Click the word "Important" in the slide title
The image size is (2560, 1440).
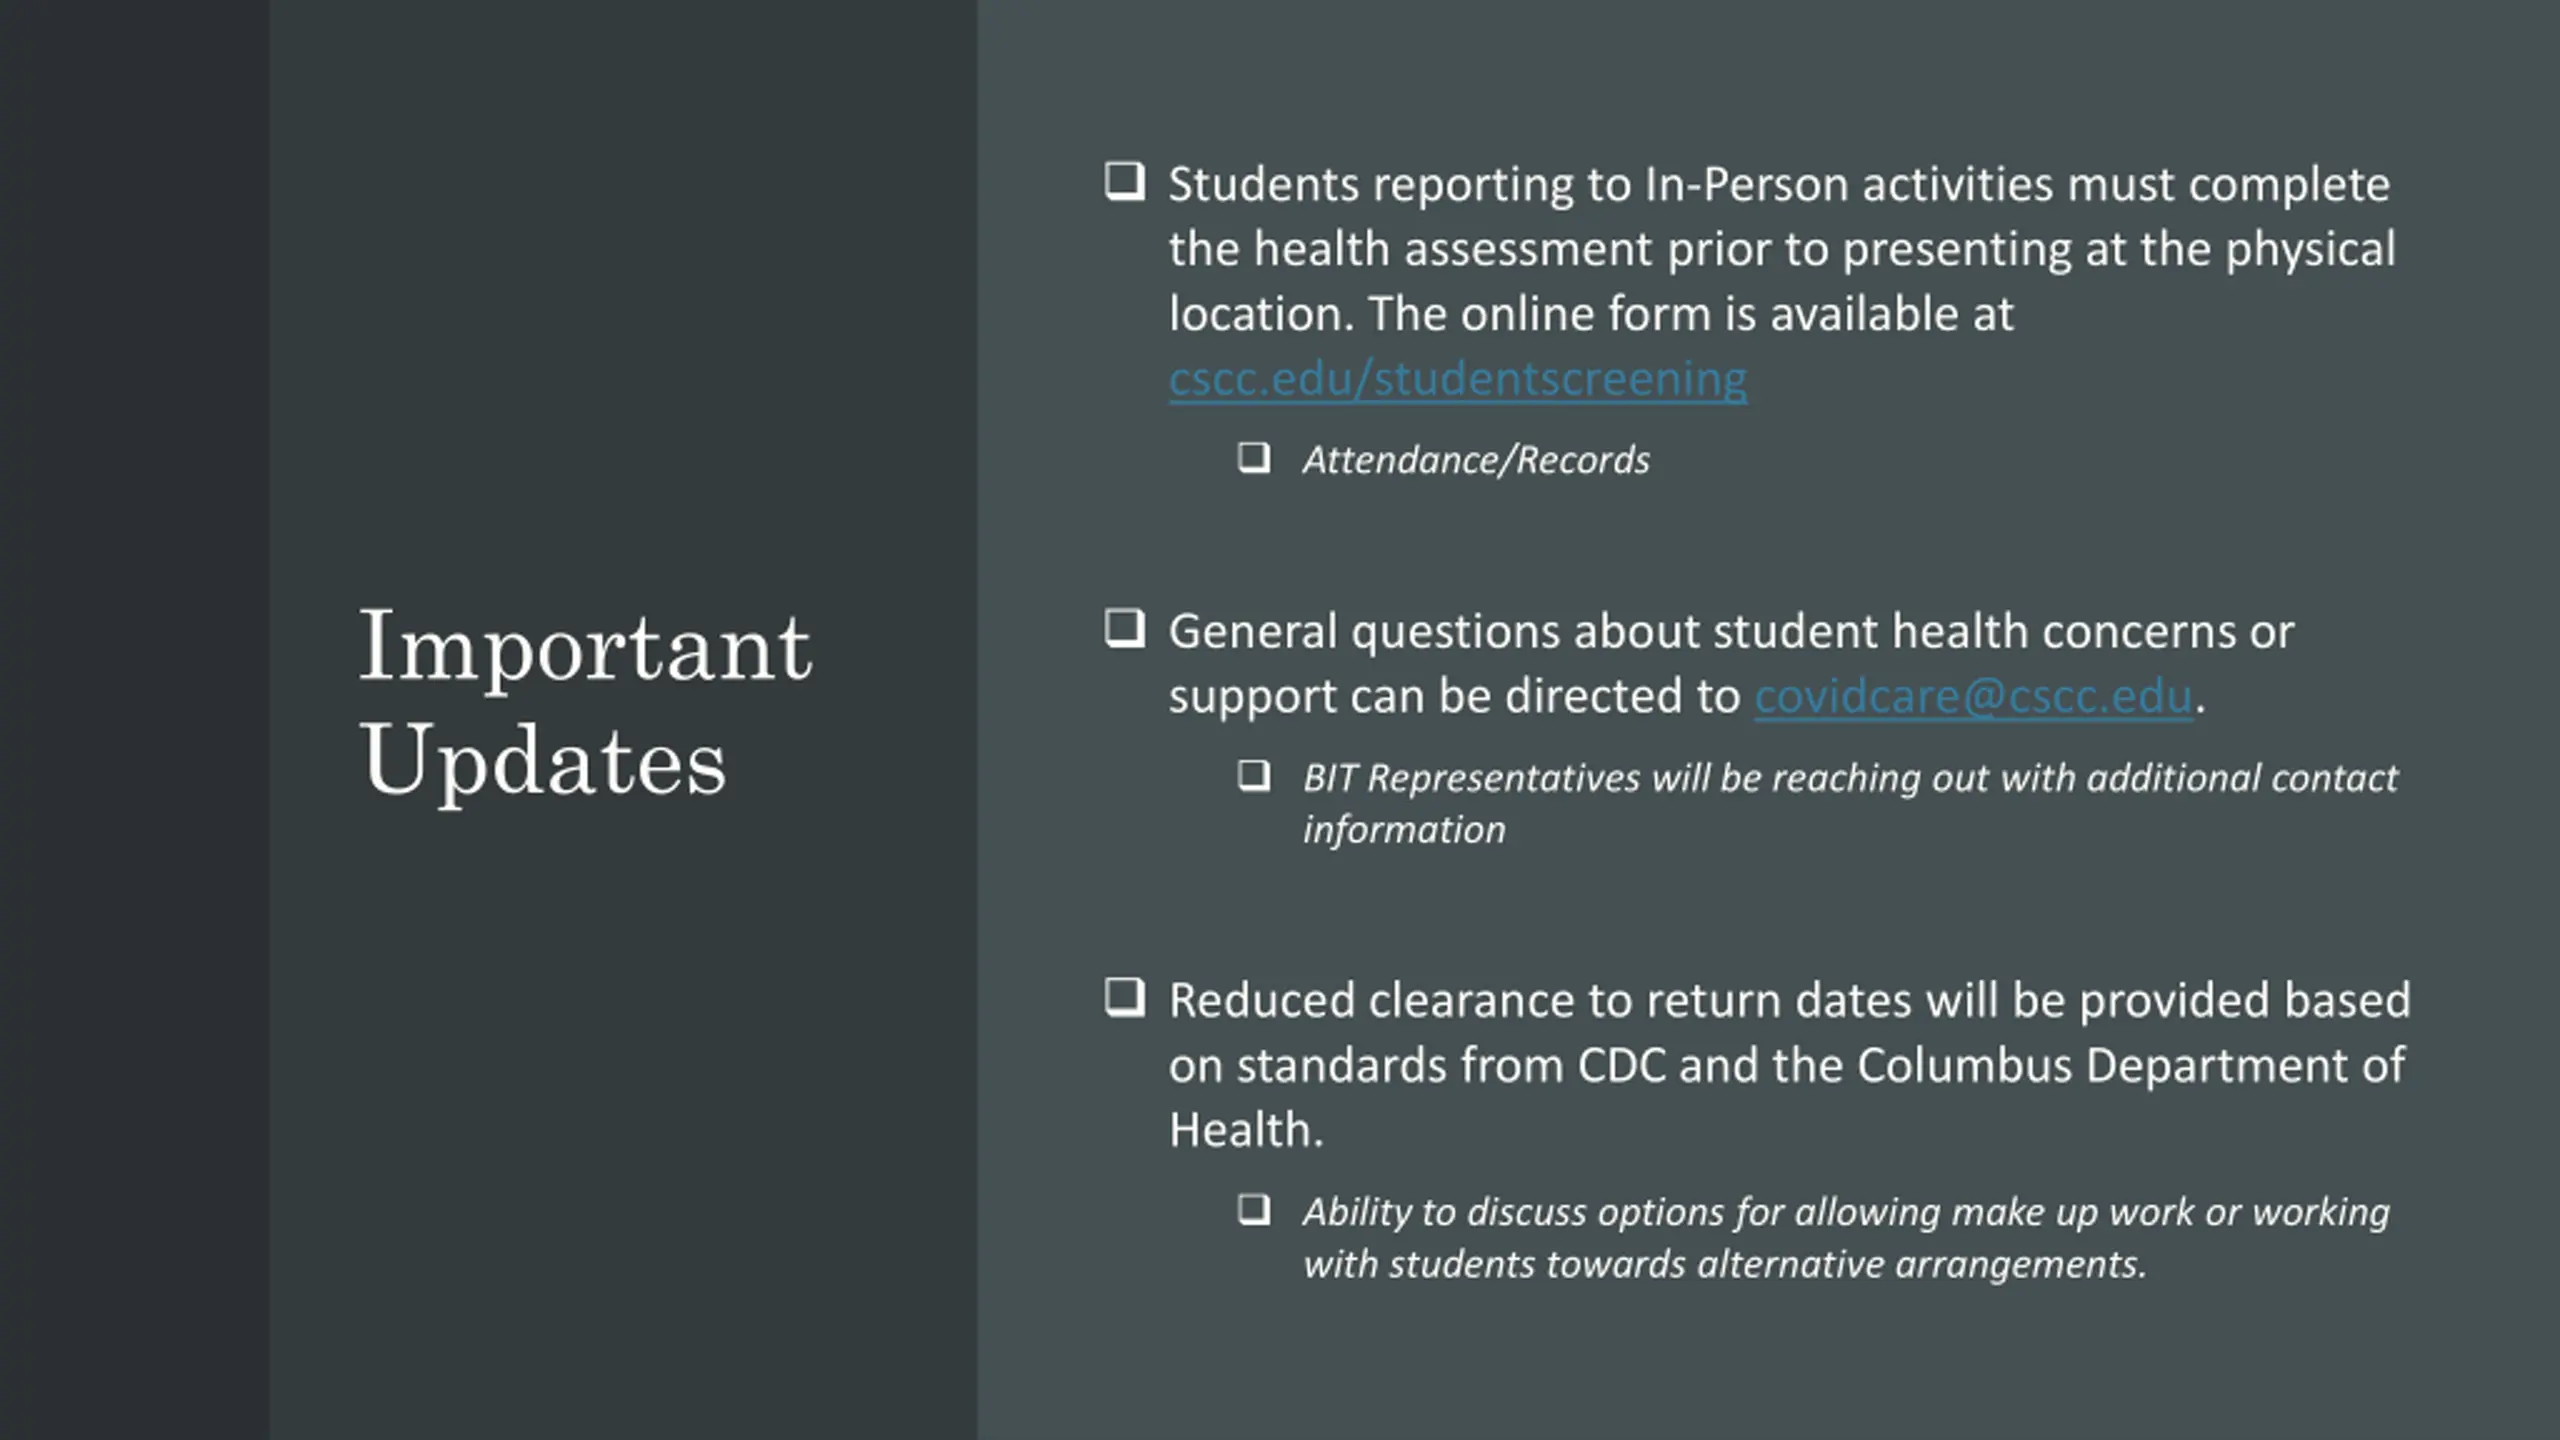coord(585,646)
